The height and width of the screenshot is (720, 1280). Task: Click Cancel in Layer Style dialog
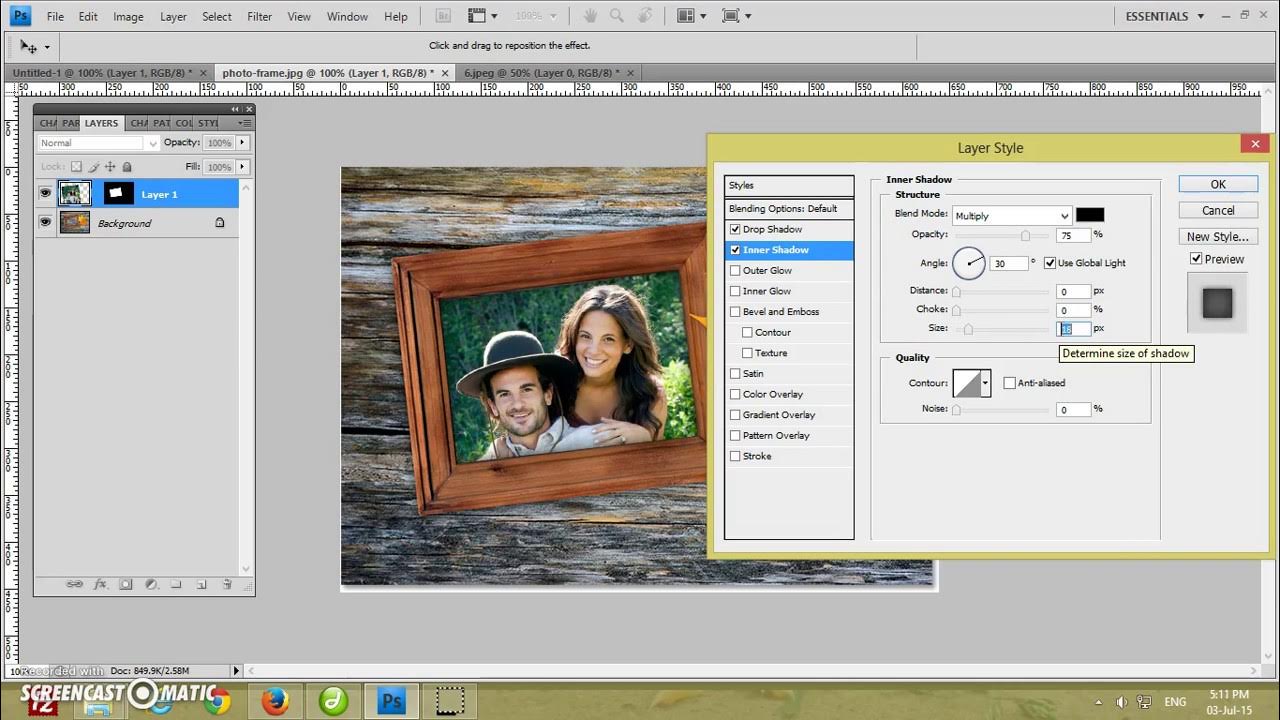1218,210
